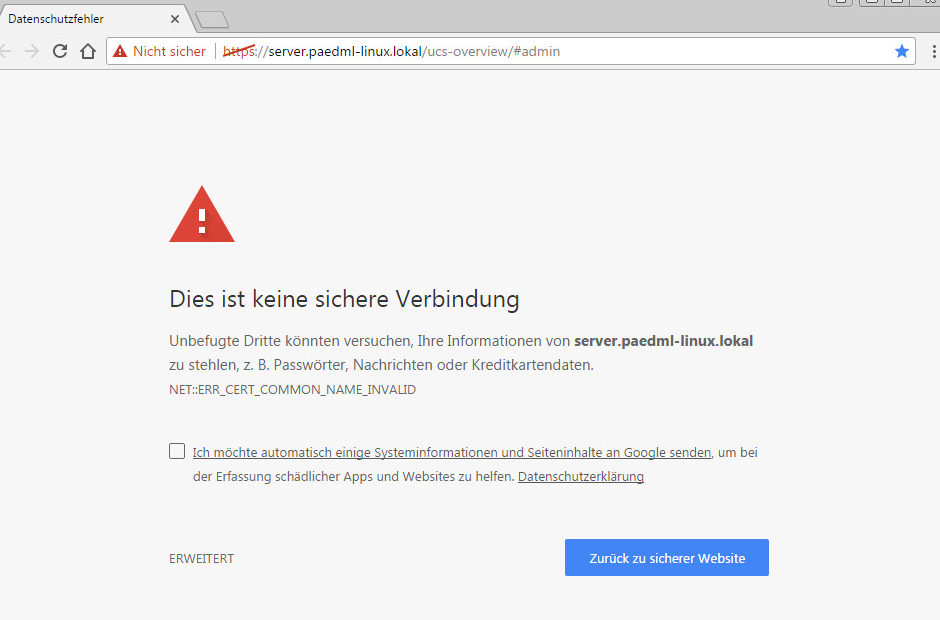Enable the checkbox to send system info to Google
Screen dimensions: 940x620
pyautogui.click(x=177, y=451)
